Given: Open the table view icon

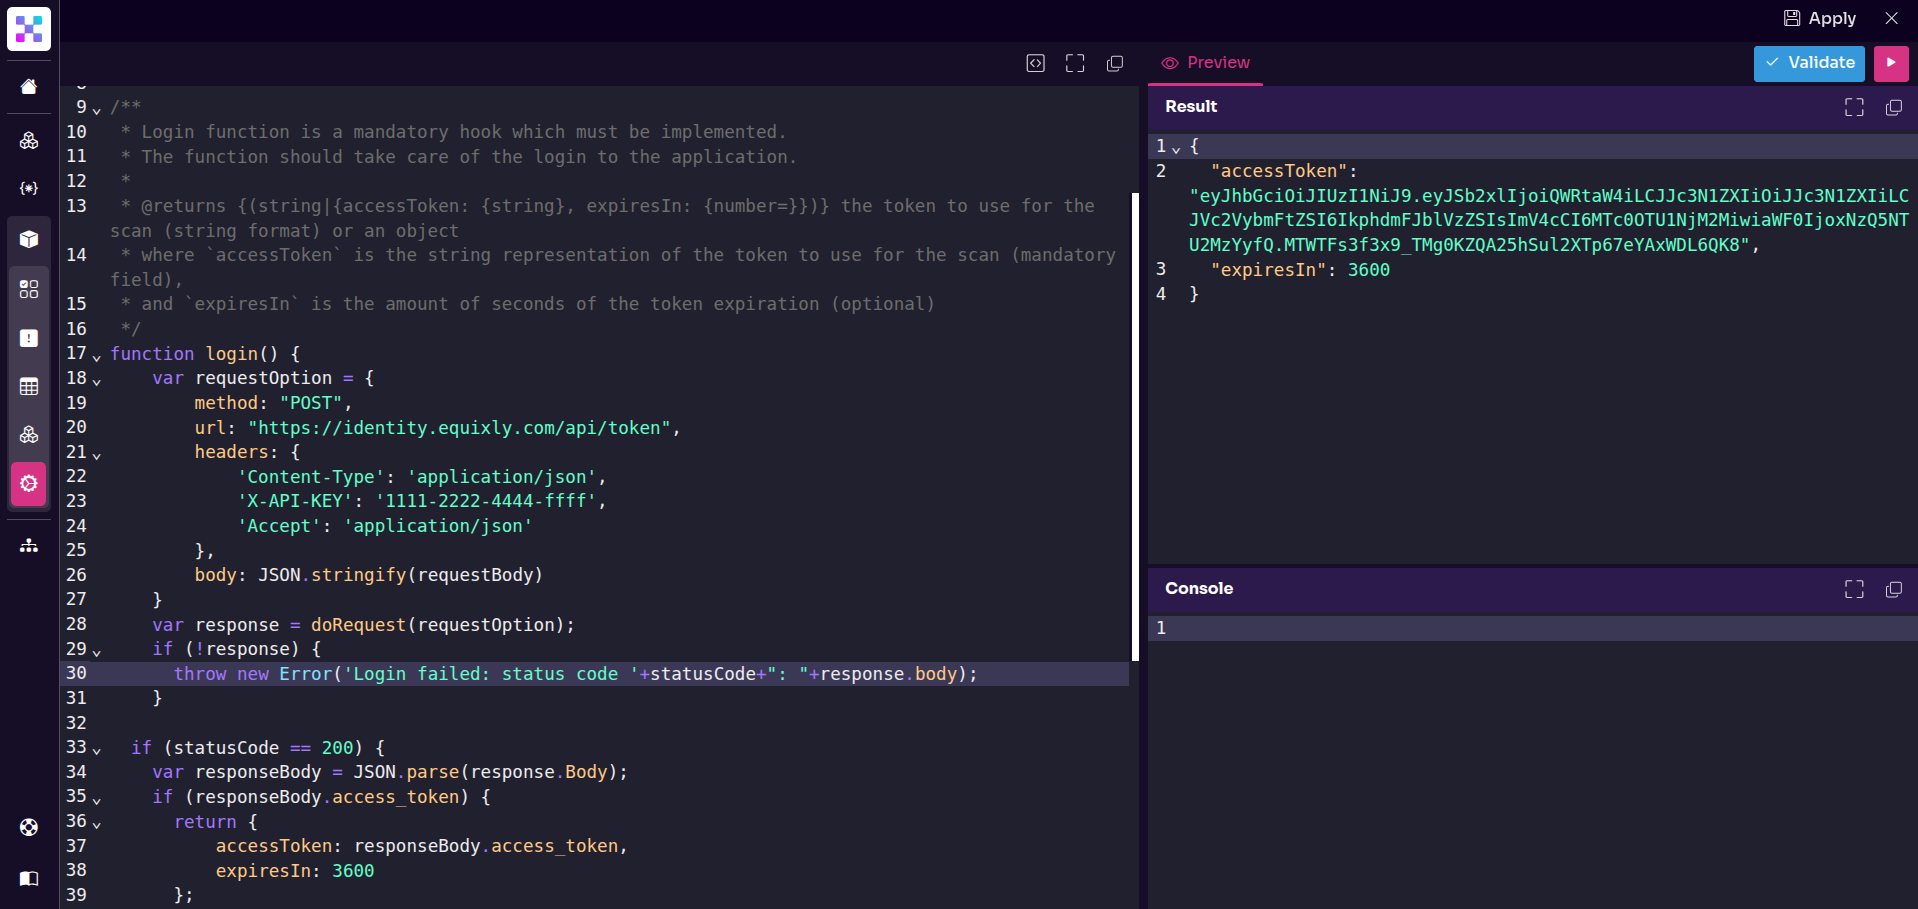Looking at the screenshot, I should click(x=29, y=386).
